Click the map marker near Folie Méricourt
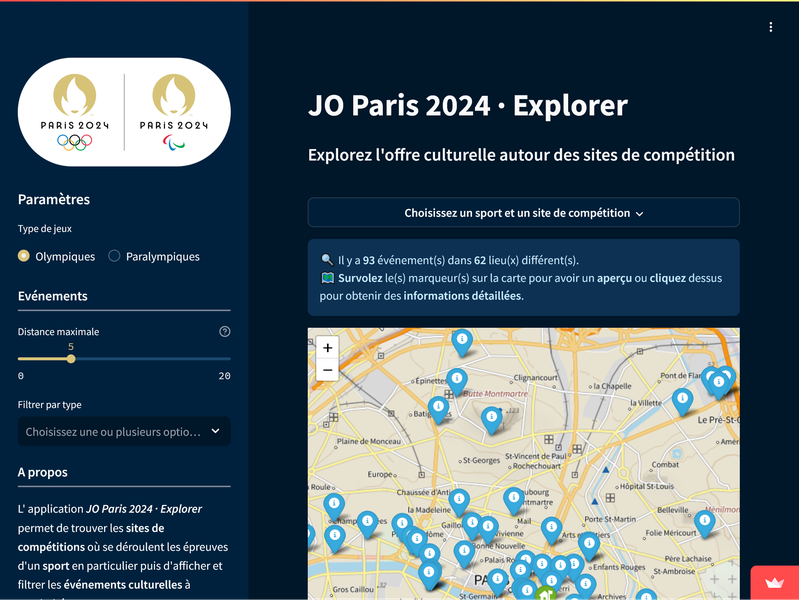The width and height of the screenshot is (799, 600). click(705, 522)
